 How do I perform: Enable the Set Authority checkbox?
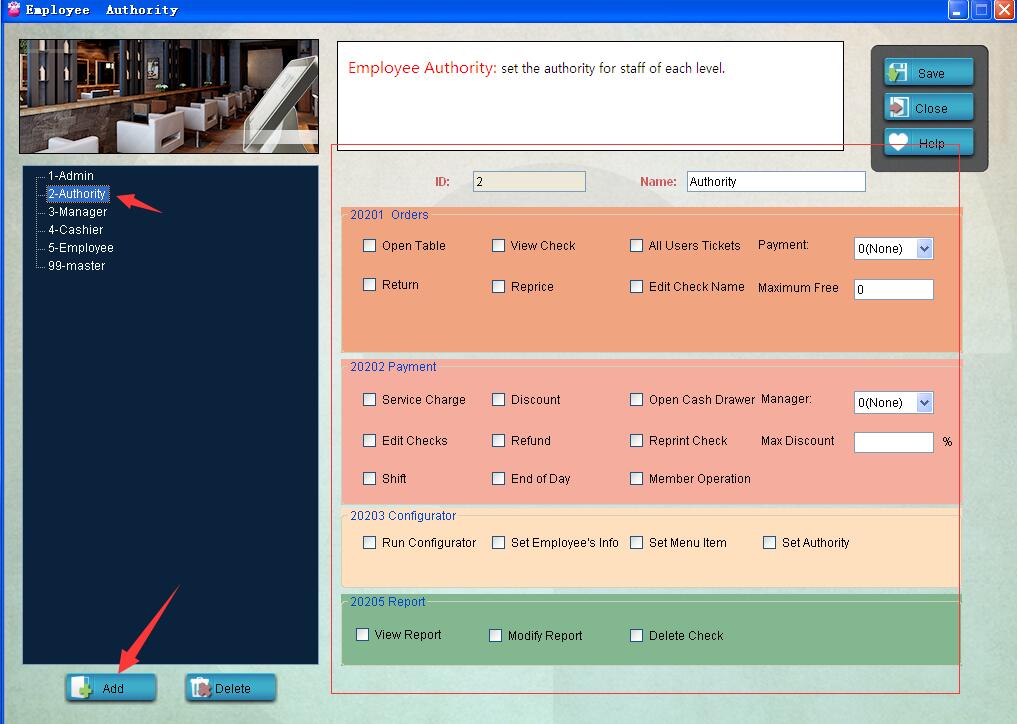pyautogui.click(x=769, y=542)
